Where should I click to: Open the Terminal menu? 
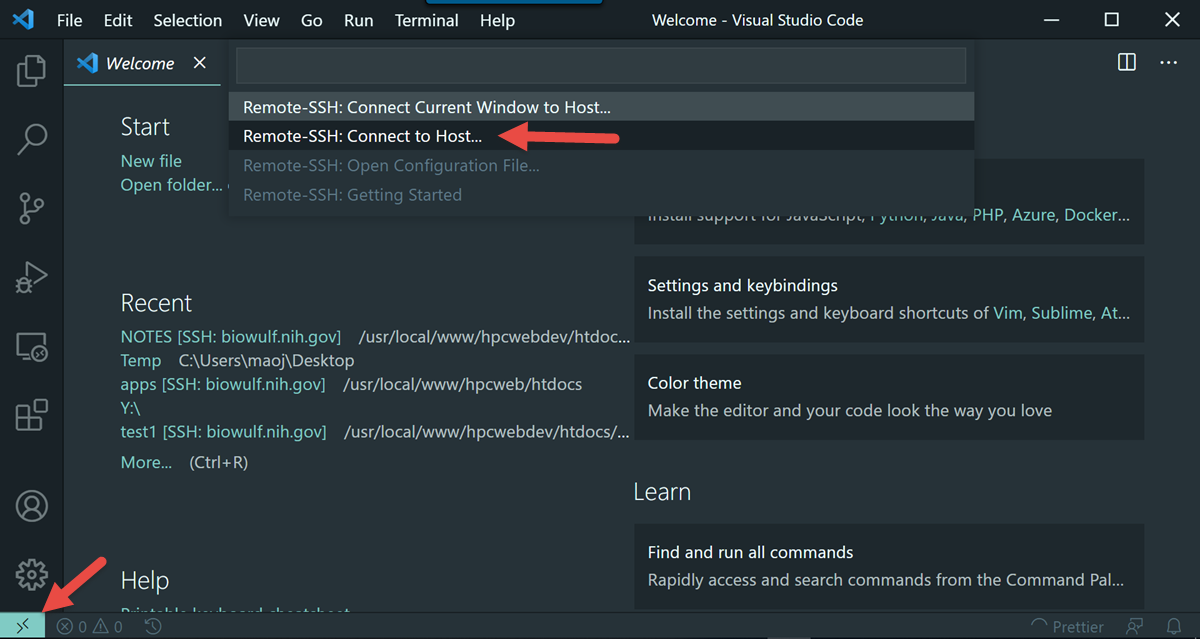[x=426, y=20]
